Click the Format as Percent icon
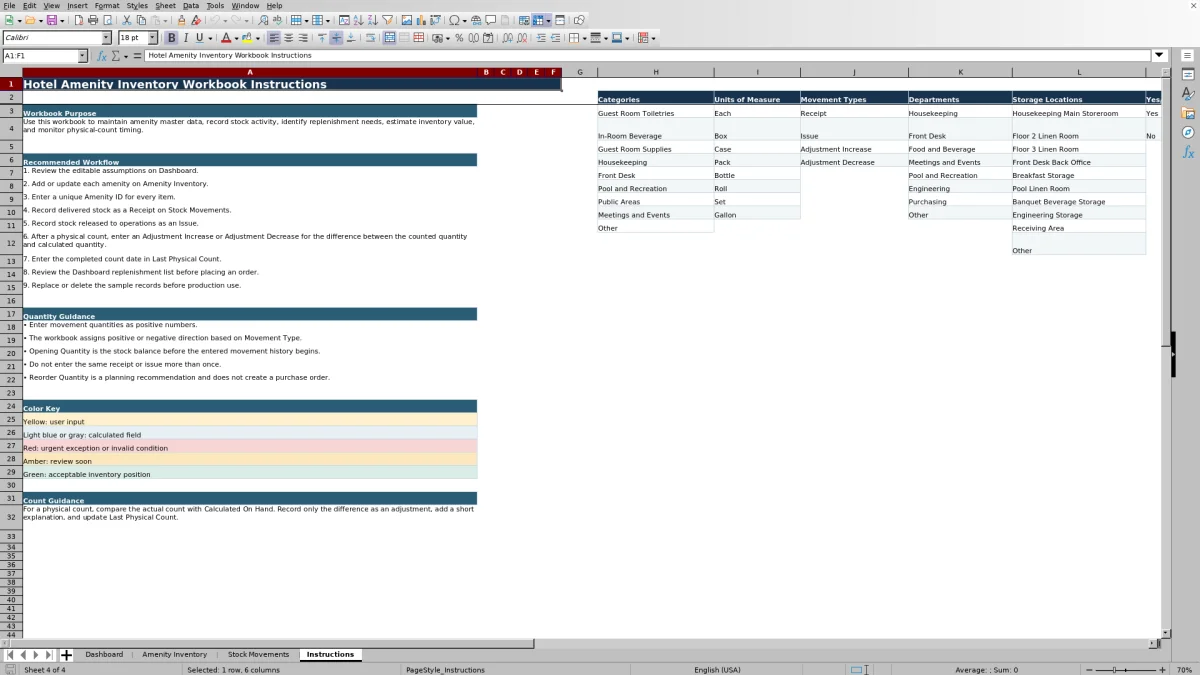Image resolution: width=1200 pixels, height=675 pixels. [x=459, y=38]
